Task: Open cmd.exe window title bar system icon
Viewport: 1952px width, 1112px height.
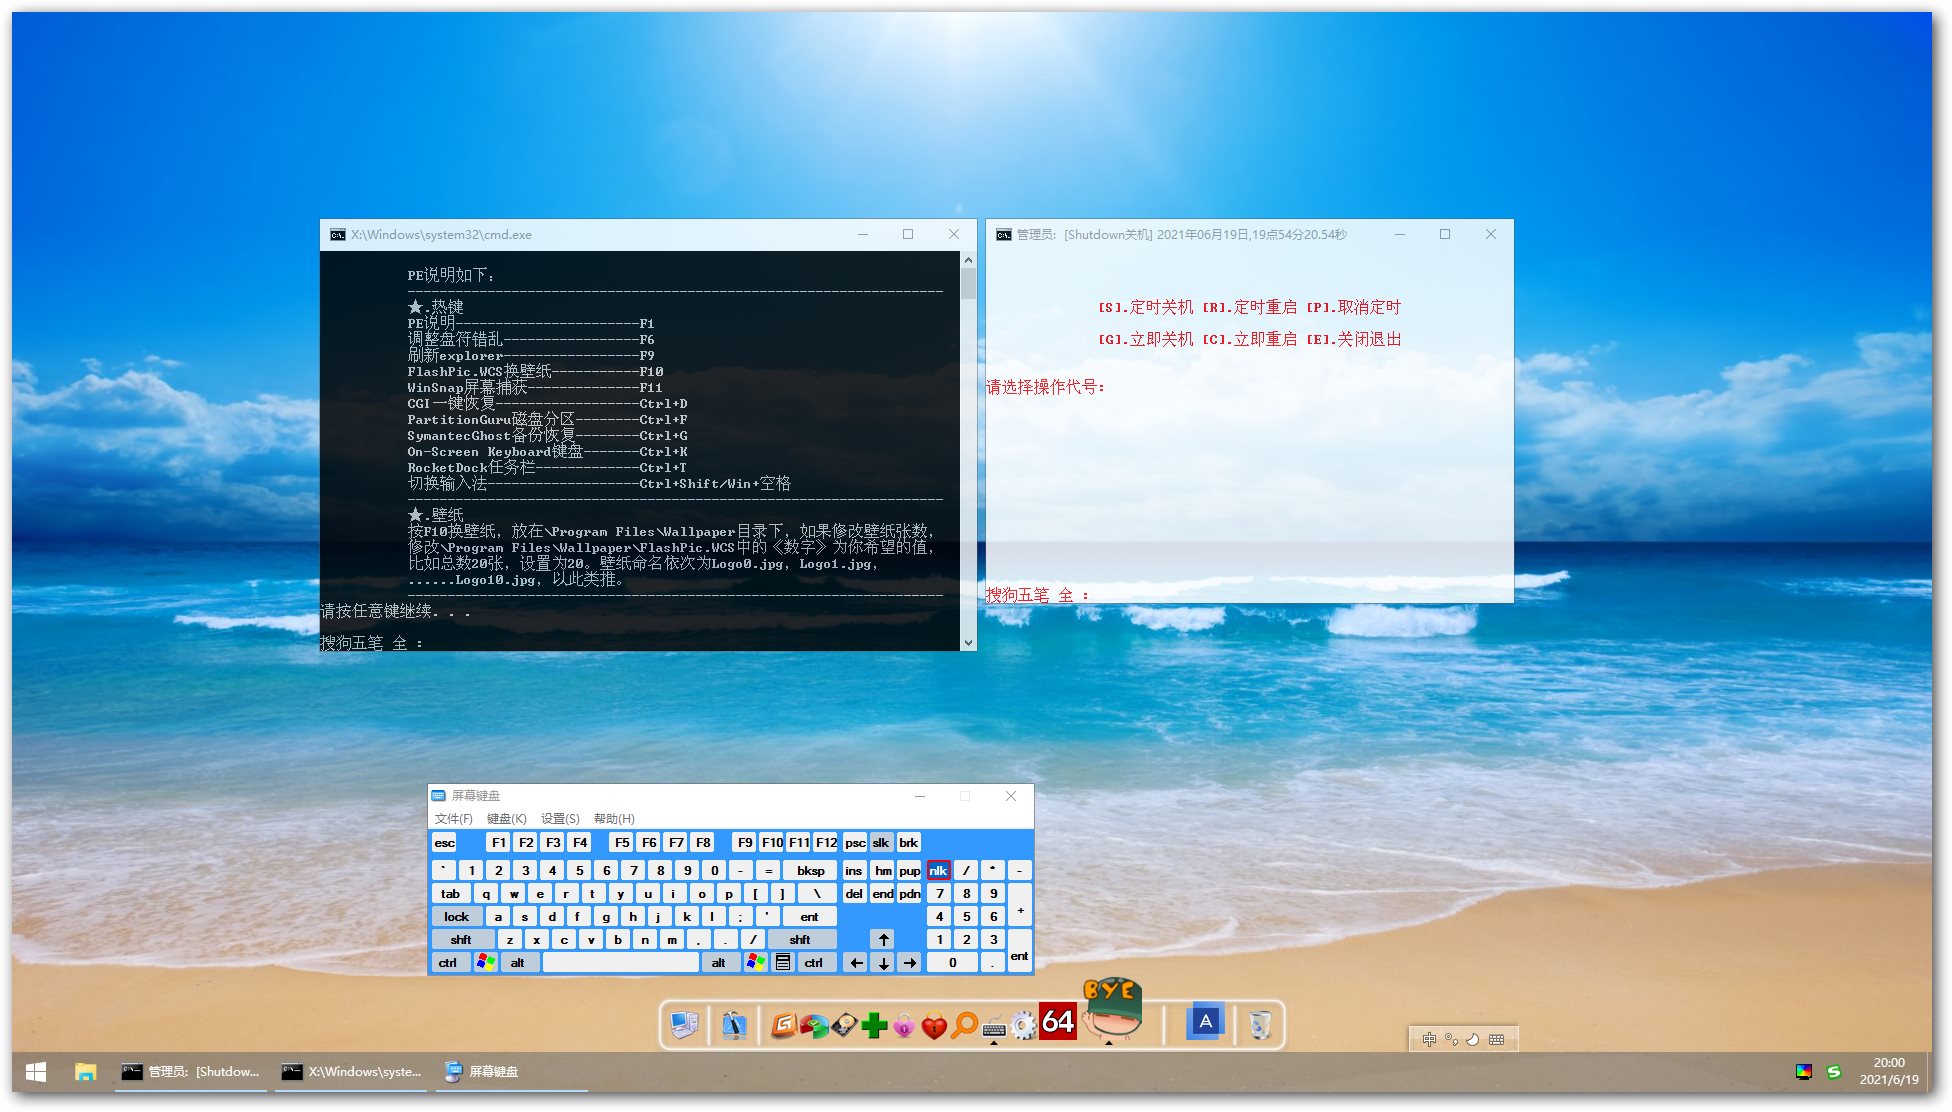Action: point(338,235)
